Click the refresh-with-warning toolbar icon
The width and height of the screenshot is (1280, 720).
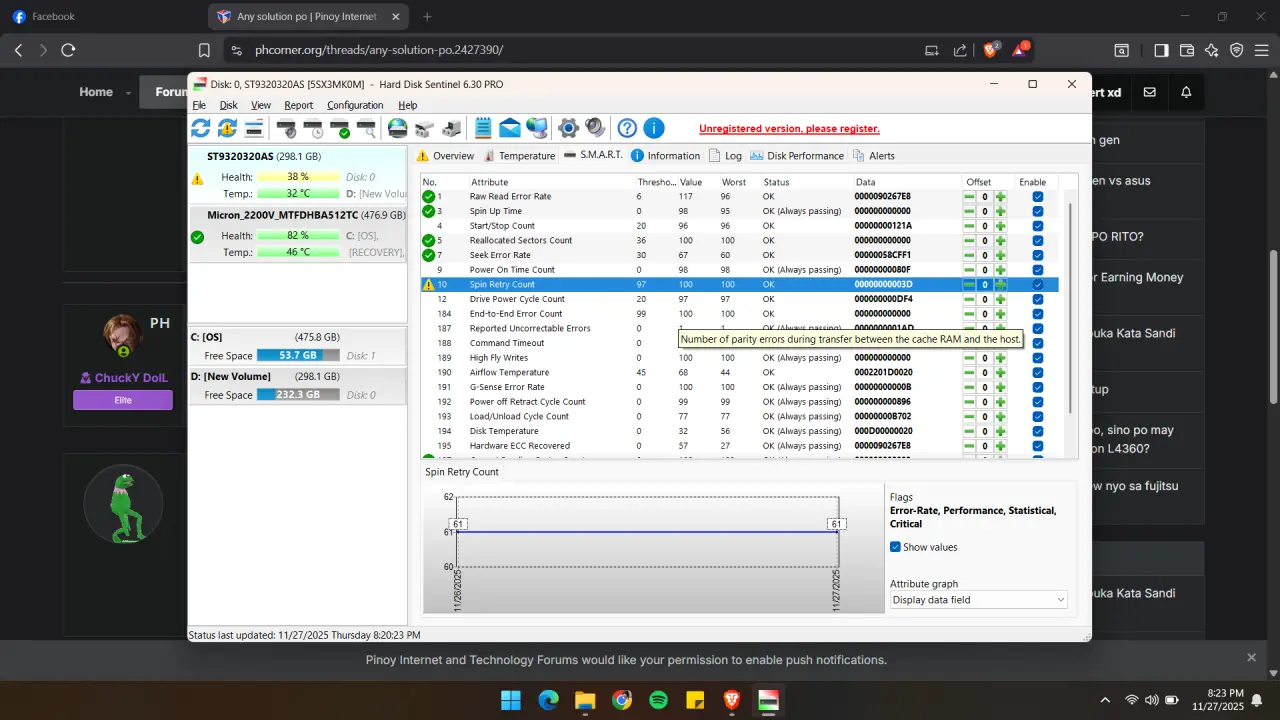[228, 128]
